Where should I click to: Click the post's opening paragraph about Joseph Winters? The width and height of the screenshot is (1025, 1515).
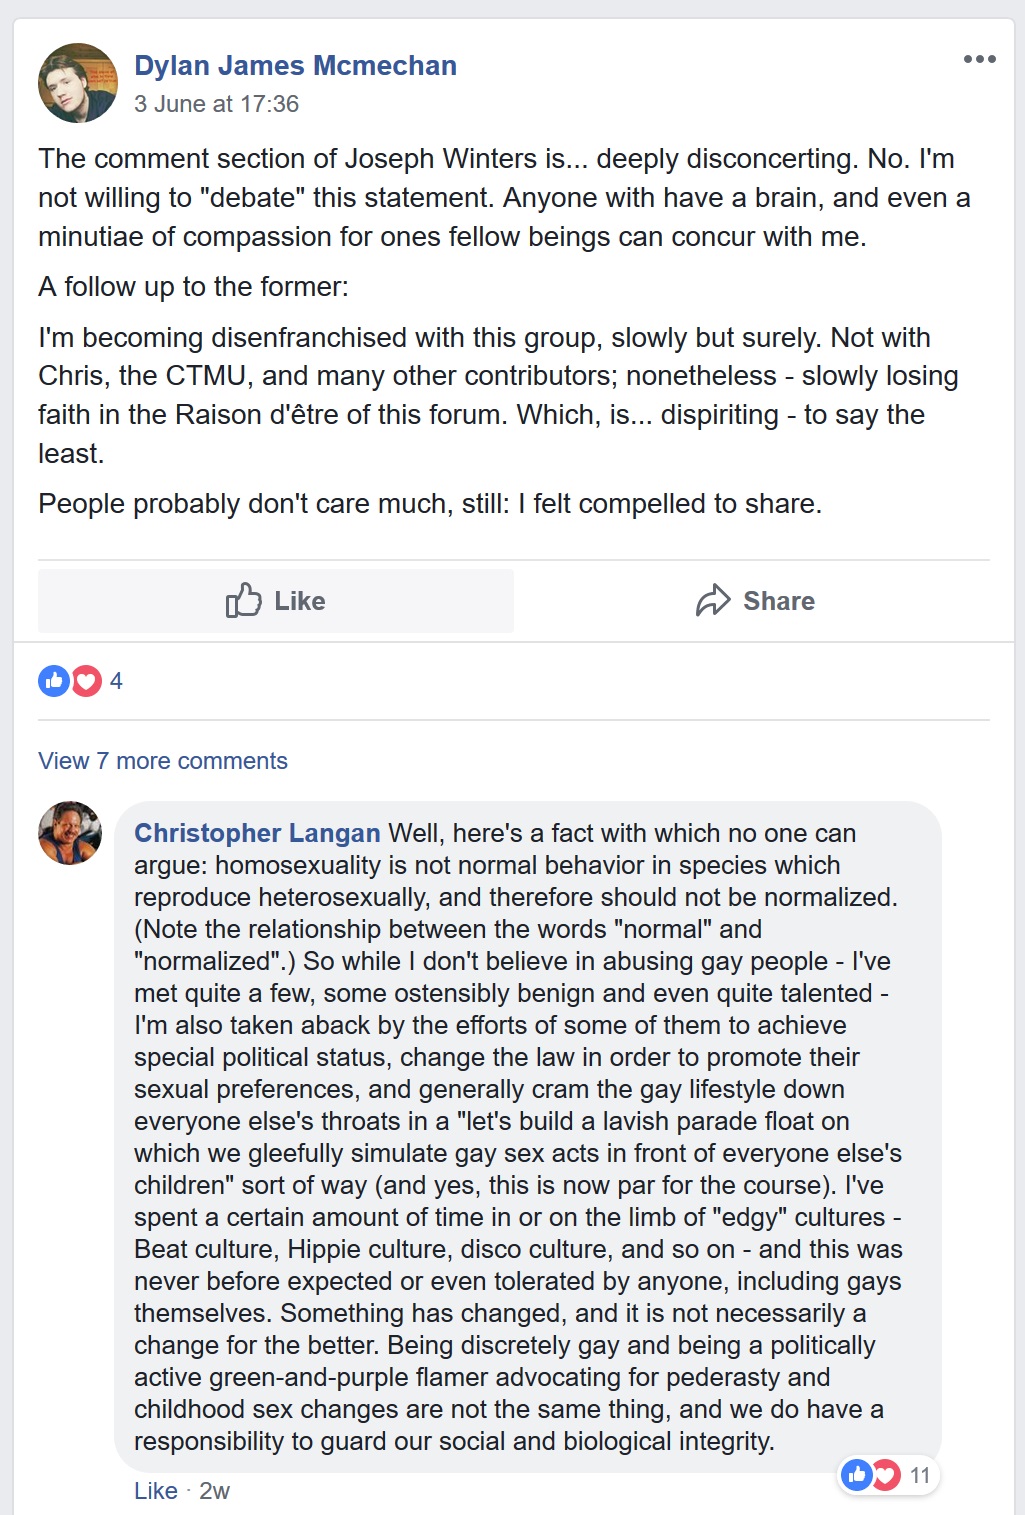pyautogui.click(x=500, y=198)
